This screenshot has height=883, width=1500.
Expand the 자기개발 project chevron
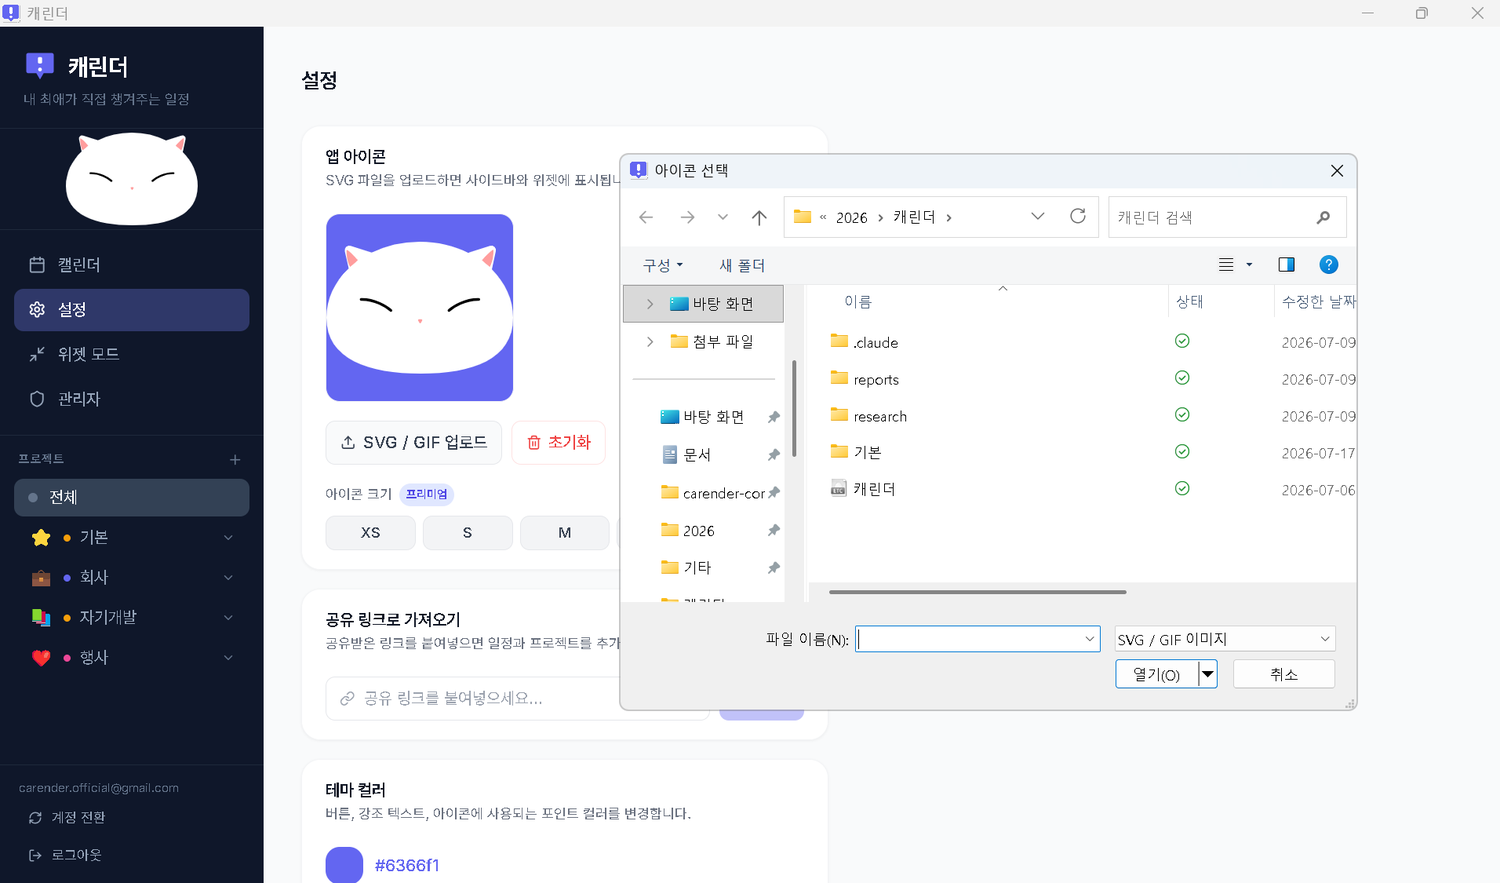[228, 618]
